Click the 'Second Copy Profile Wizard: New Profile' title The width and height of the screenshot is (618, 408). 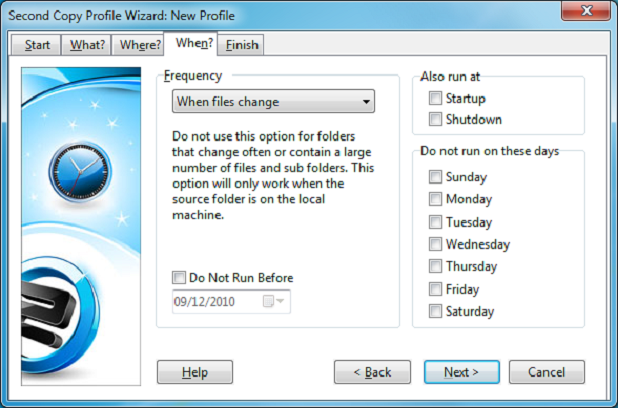(x=121, y=16)
